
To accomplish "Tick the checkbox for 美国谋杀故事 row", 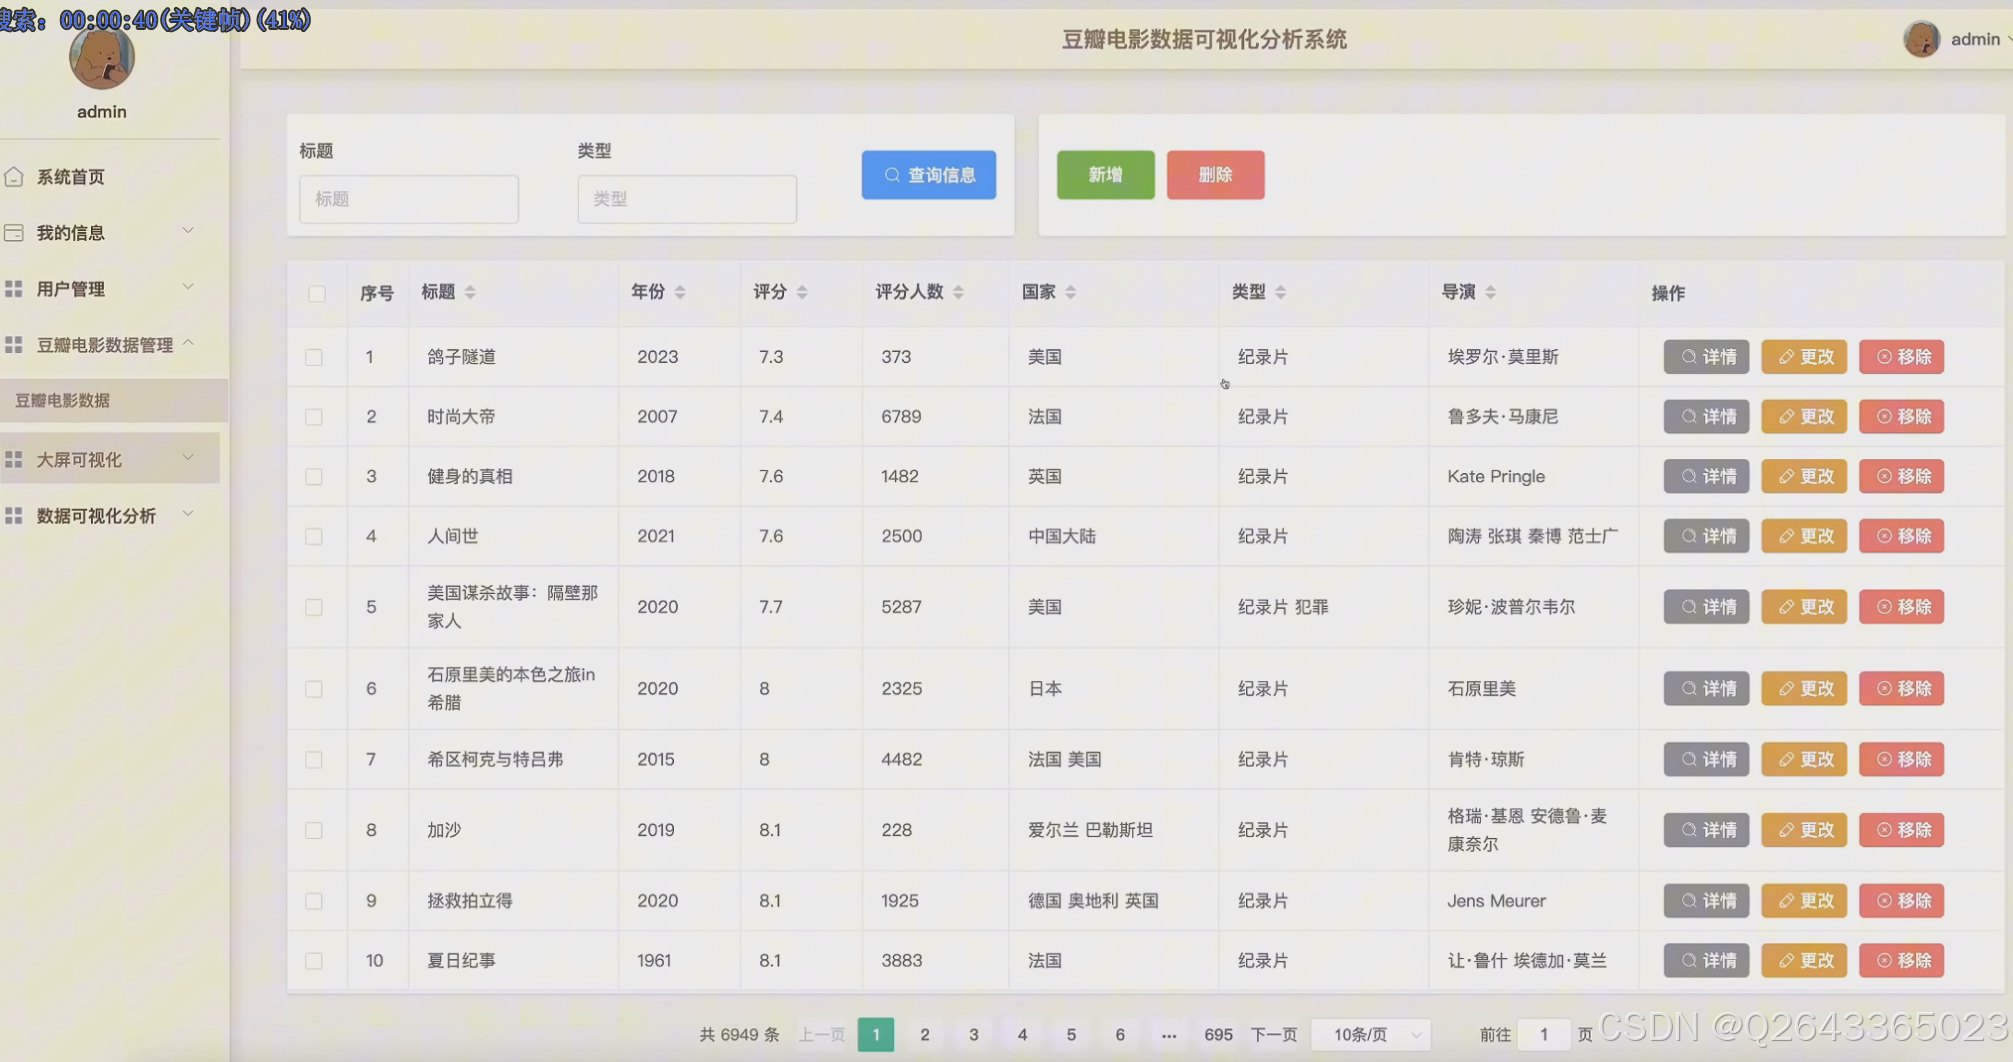I will pyautogui.click(x=314, y=607).
